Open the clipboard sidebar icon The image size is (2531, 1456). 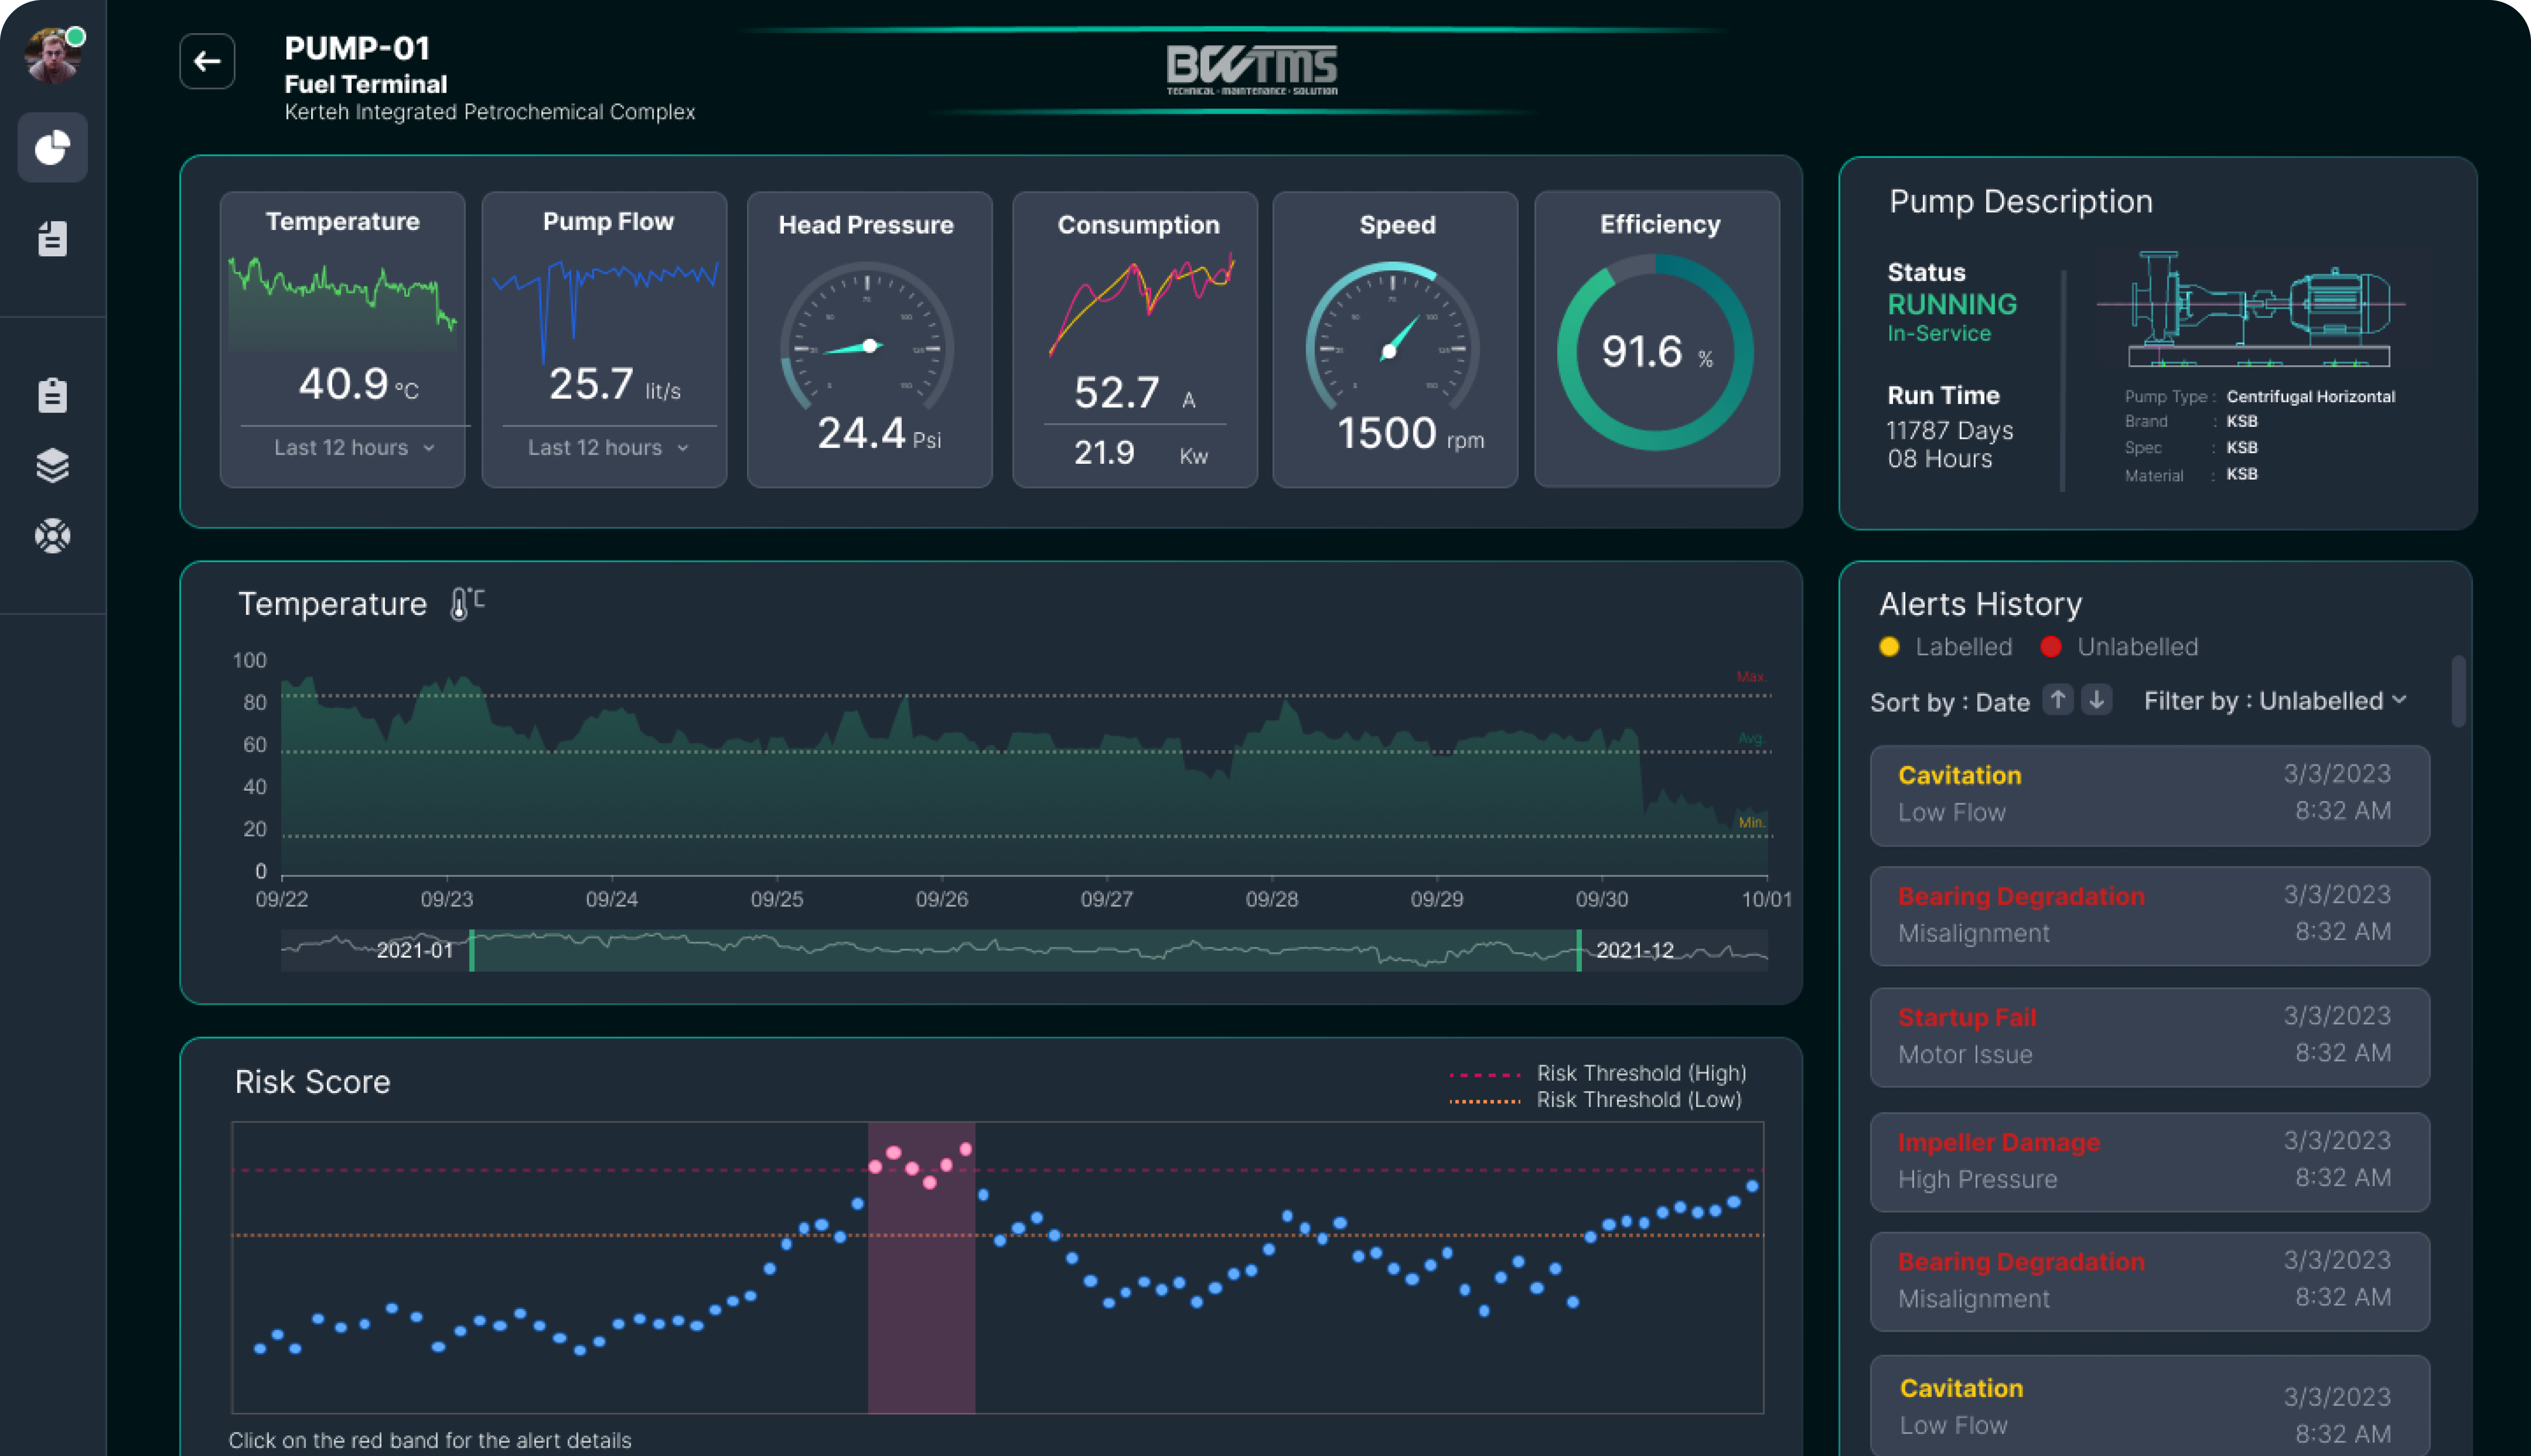coord(52,395)
